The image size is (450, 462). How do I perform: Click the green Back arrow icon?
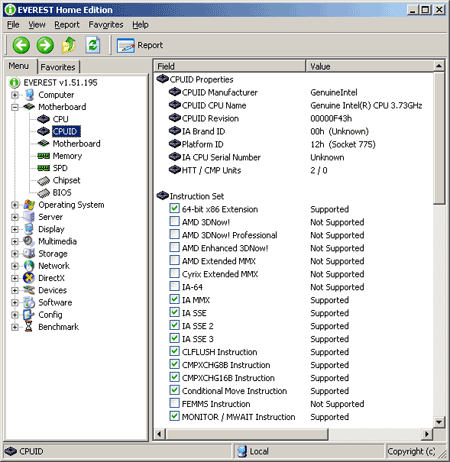click(x=21, y=45)
